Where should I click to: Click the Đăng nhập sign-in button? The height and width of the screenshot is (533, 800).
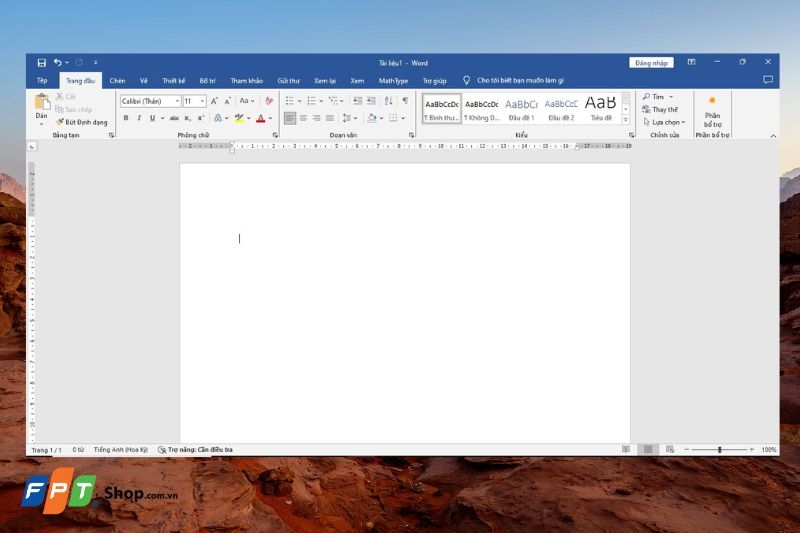652,62
